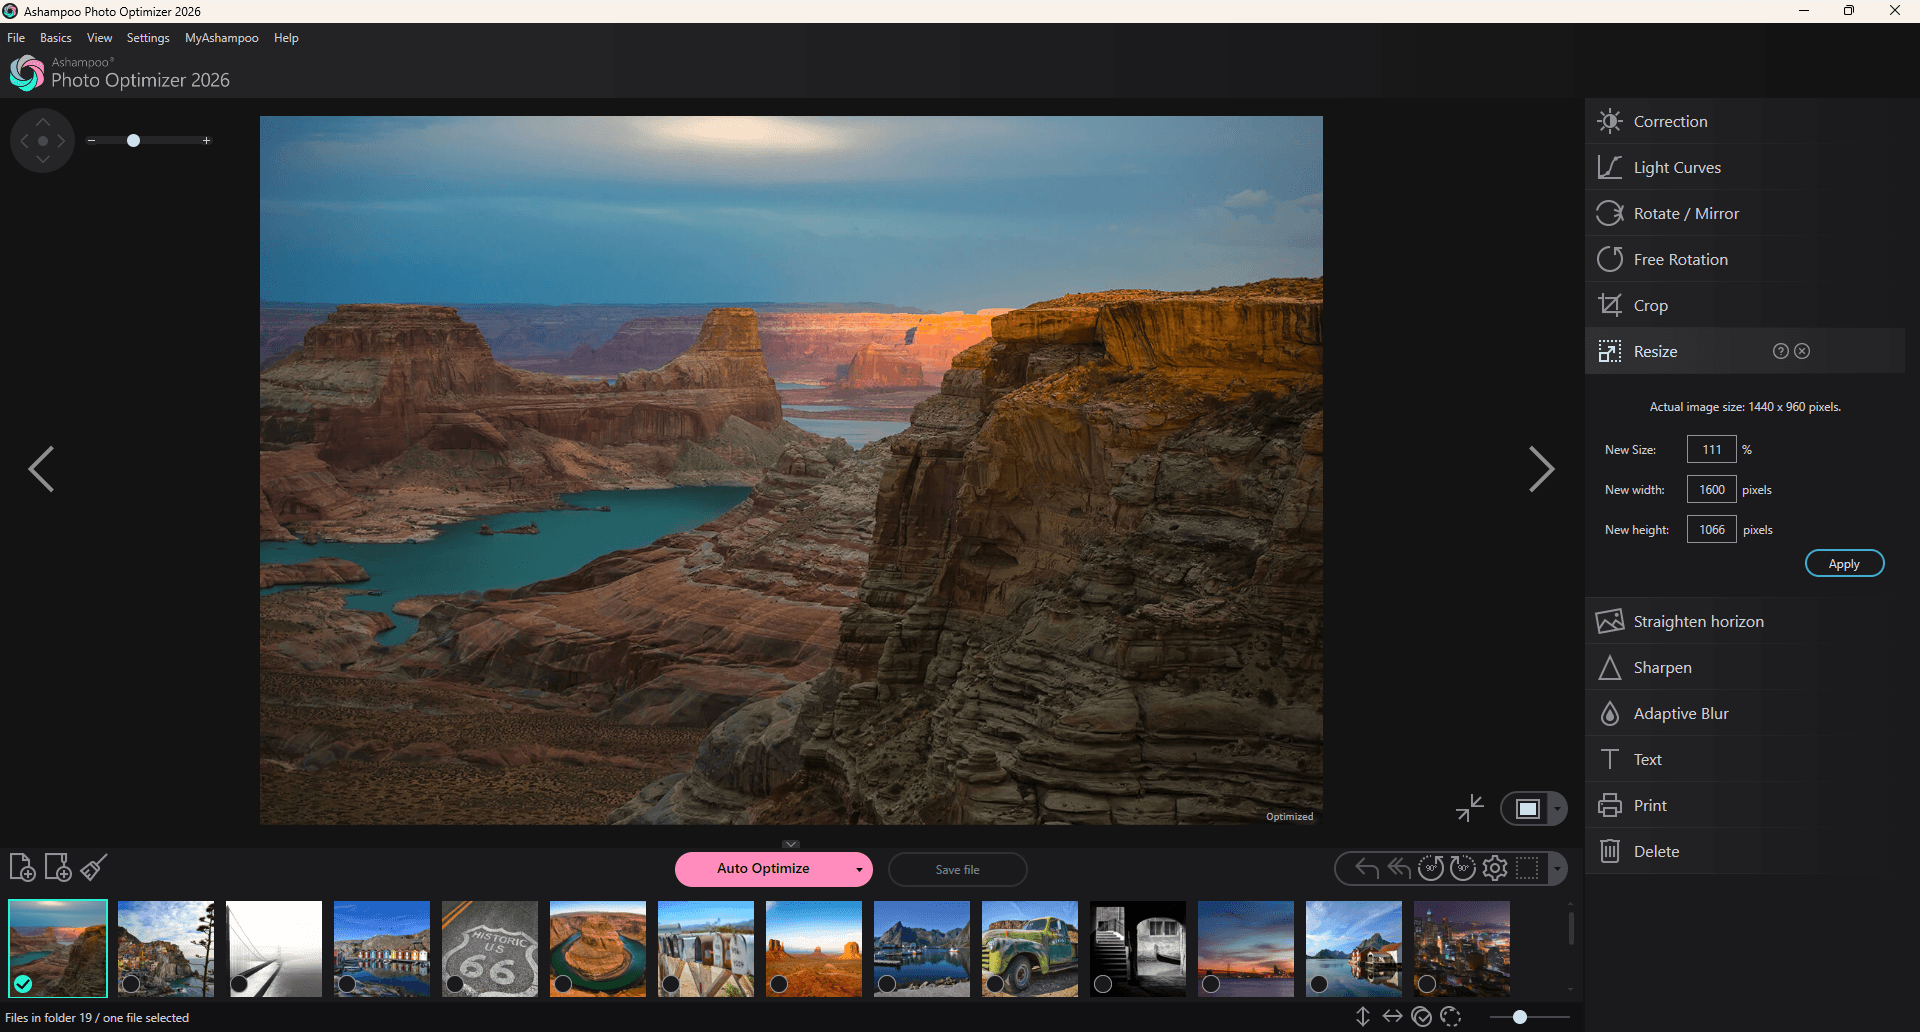Open the Text tool

click(1745, 759)
